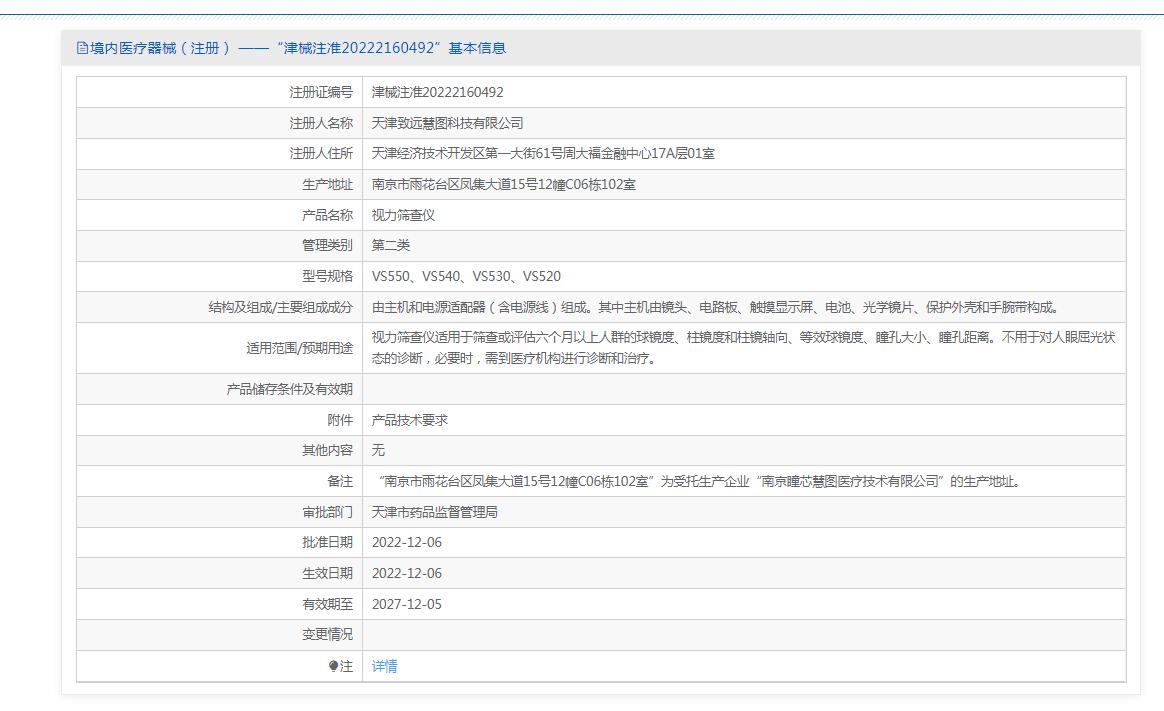Click the expiry date 2027-12-05

coord(406,605)
